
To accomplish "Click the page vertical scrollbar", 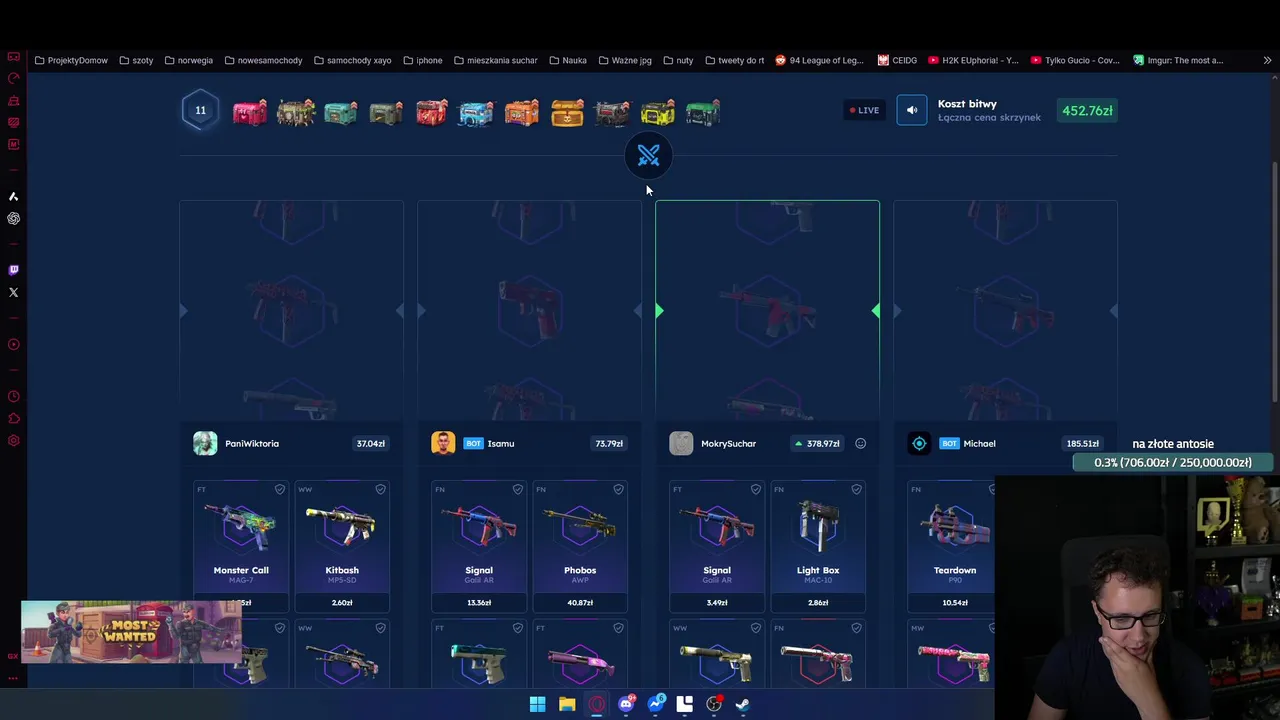I will (1274, 280).
